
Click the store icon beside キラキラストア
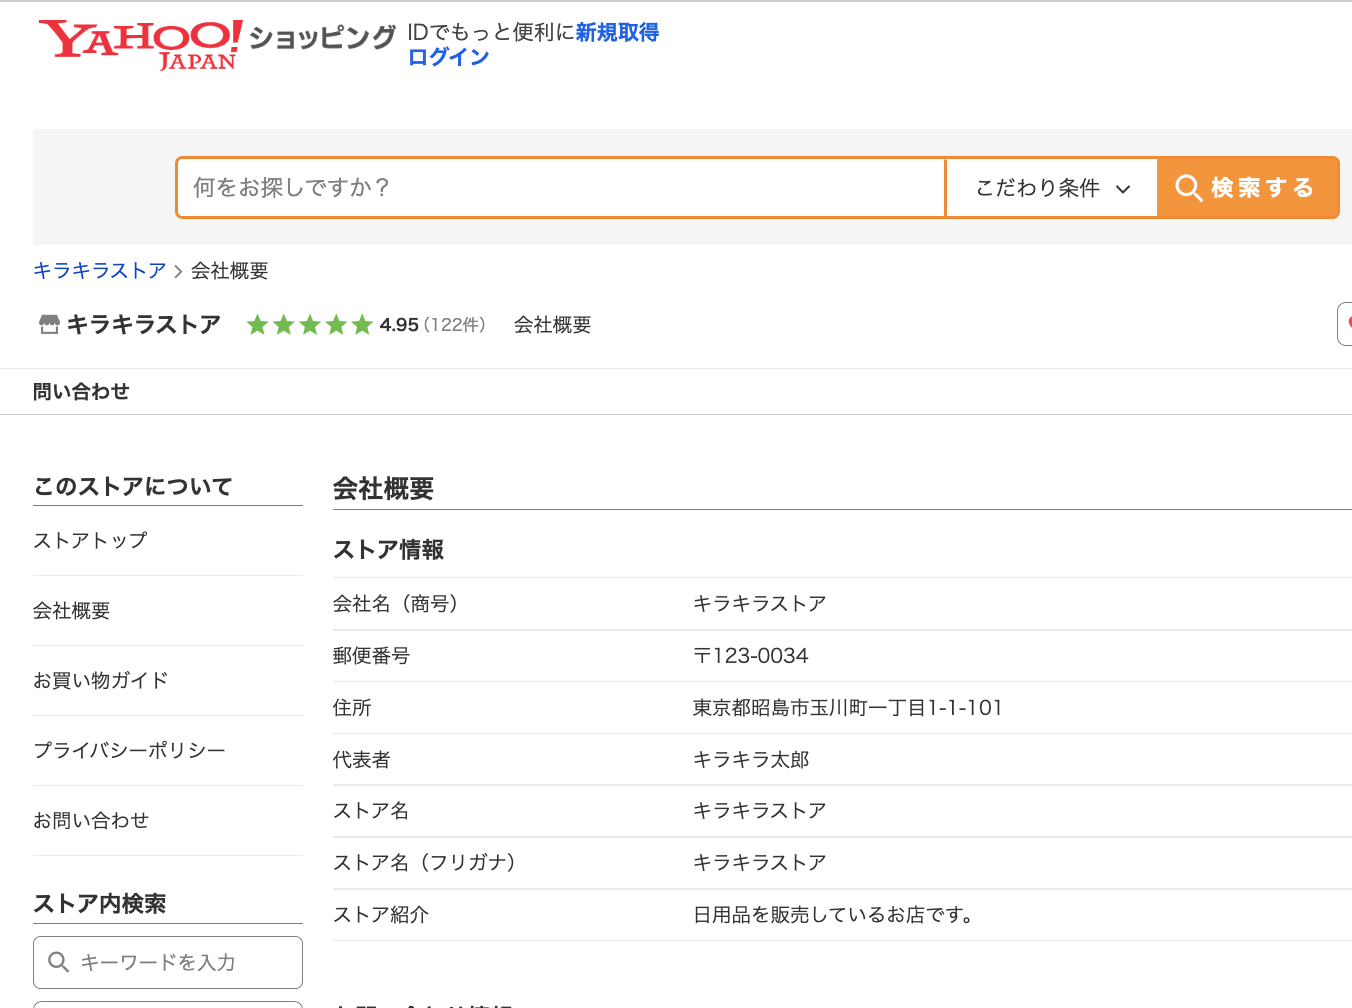click(x=49, y=325)
